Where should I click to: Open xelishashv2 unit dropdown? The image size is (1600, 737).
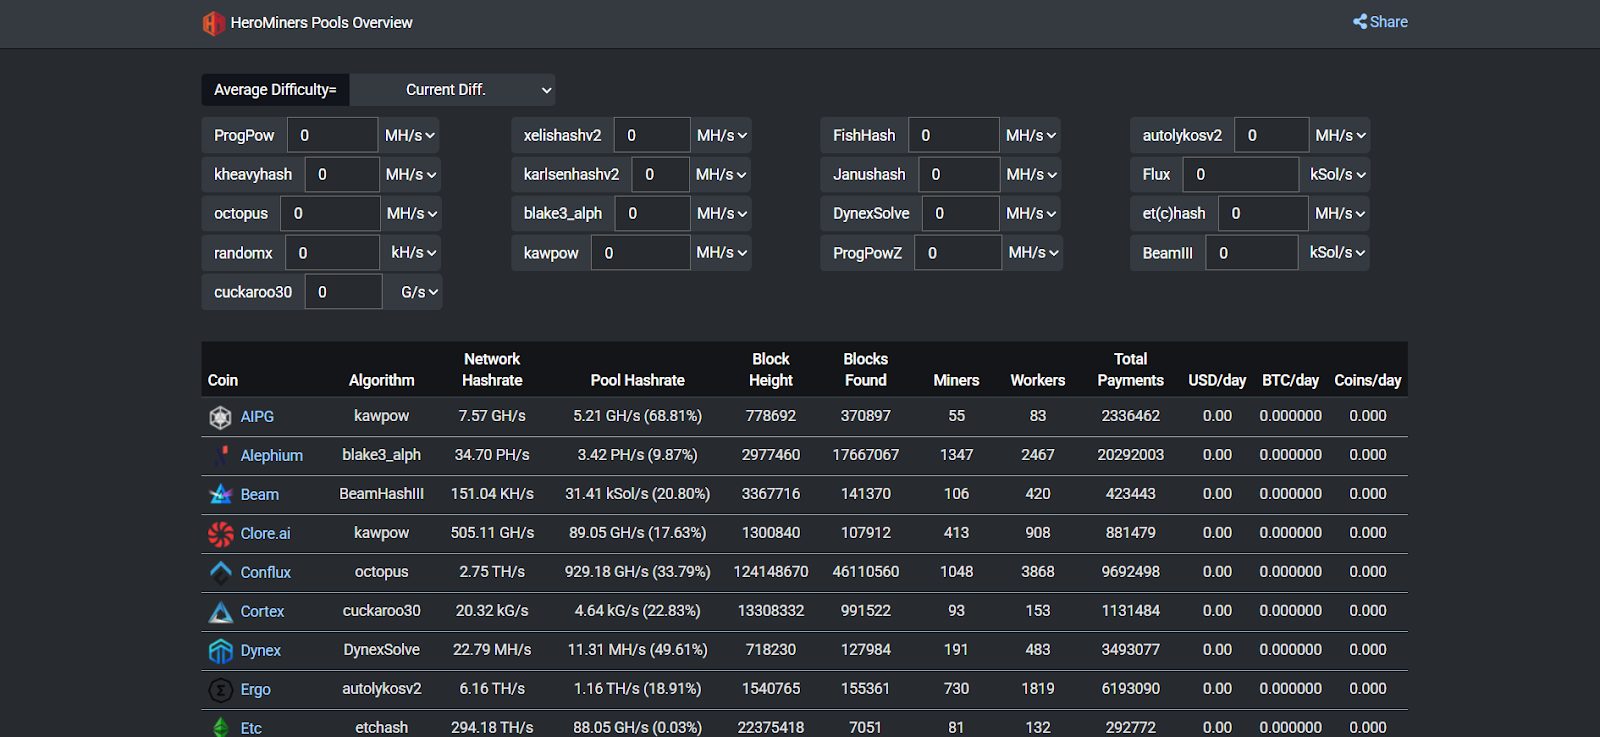click(x=721, y=135)
